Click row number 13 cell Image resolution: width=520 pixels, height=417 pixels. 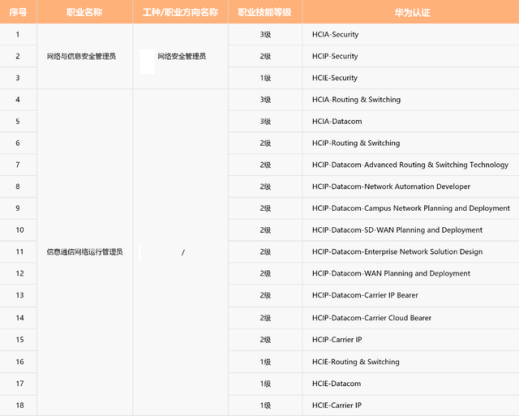coord(18,295)
